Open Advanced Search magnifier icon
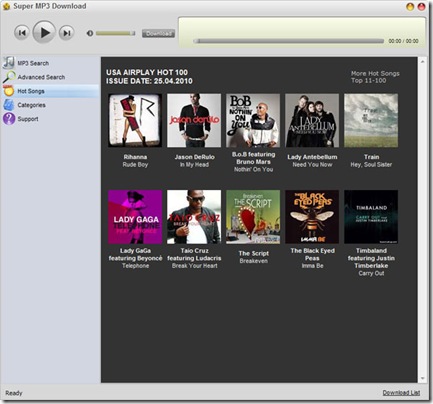This screenshot has height=404, width=433. click(x=9, y=77)
